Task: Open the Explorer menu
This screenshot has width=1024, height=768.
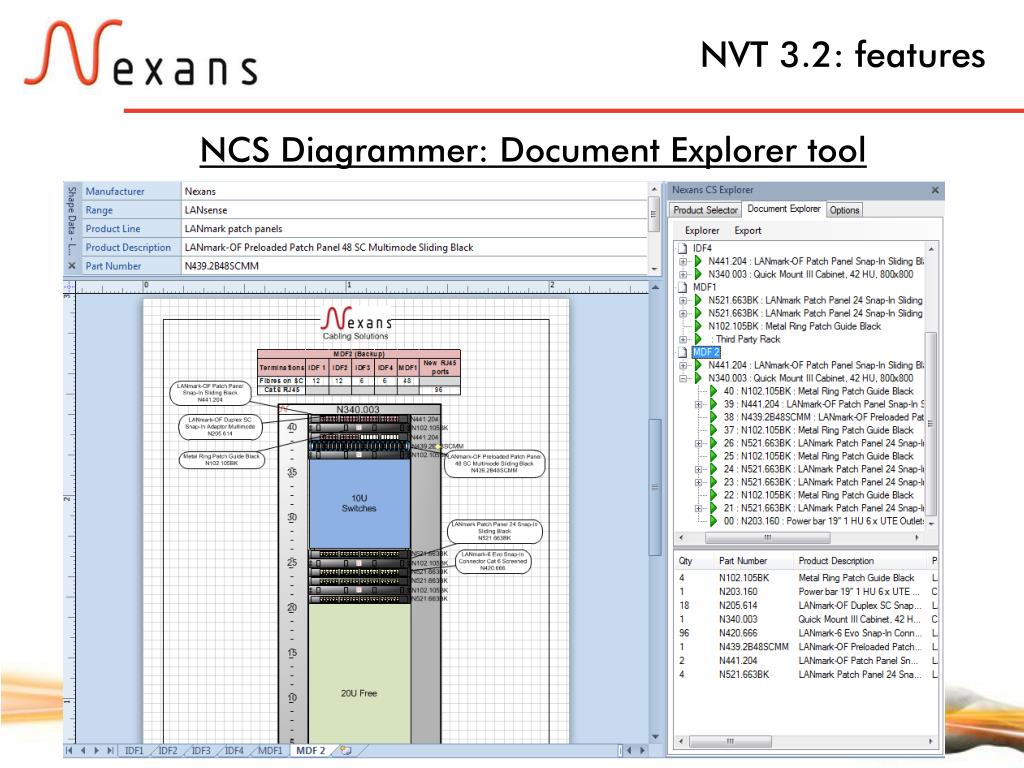Action: (701, 231)
